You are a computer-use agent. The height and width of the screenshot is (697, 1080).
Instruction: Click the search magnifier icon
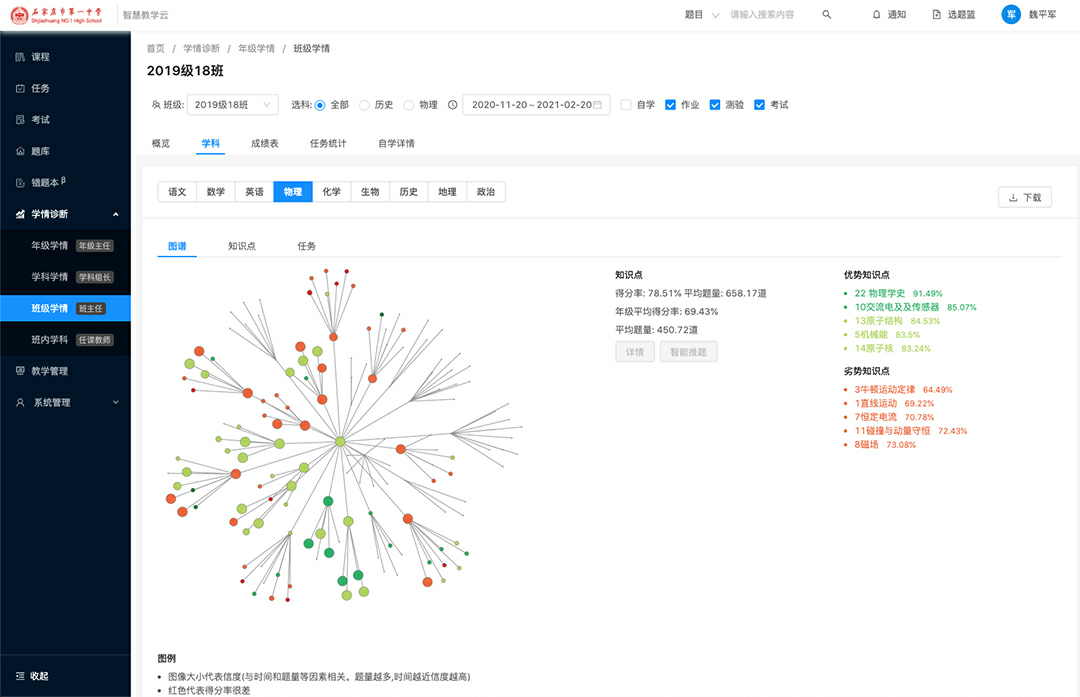pos(826,15)
